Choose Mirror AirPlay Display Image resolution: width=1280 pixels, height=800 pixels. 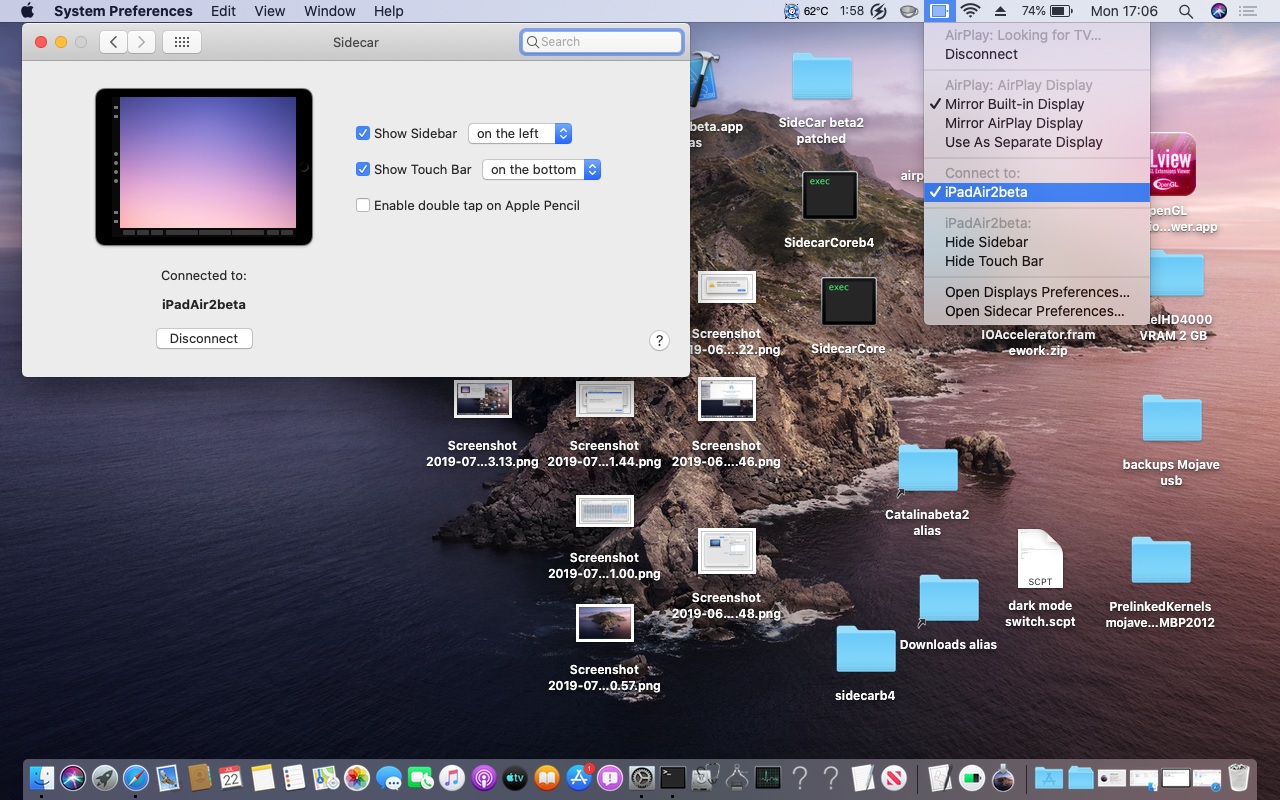(1037, 123)
